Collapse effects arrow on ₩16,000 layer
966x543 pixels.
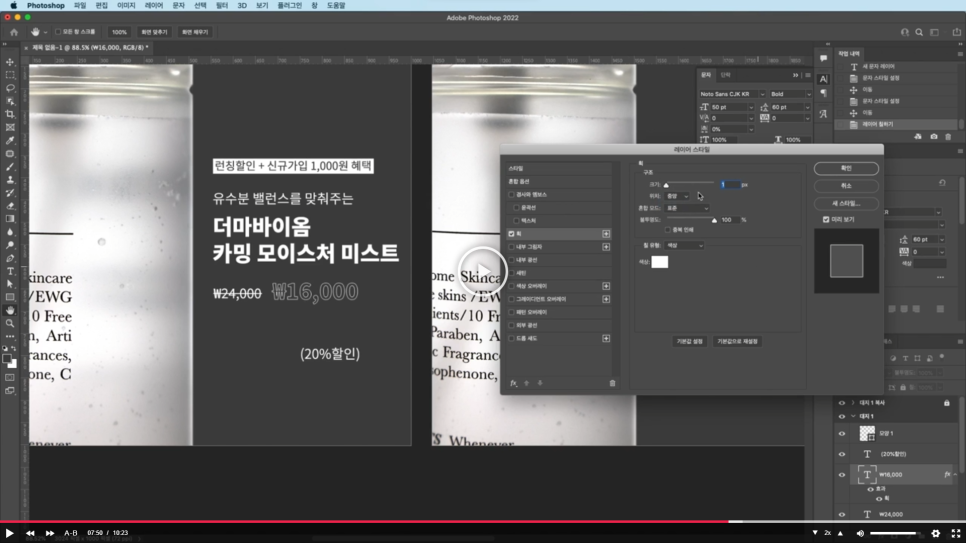[956, 475]
